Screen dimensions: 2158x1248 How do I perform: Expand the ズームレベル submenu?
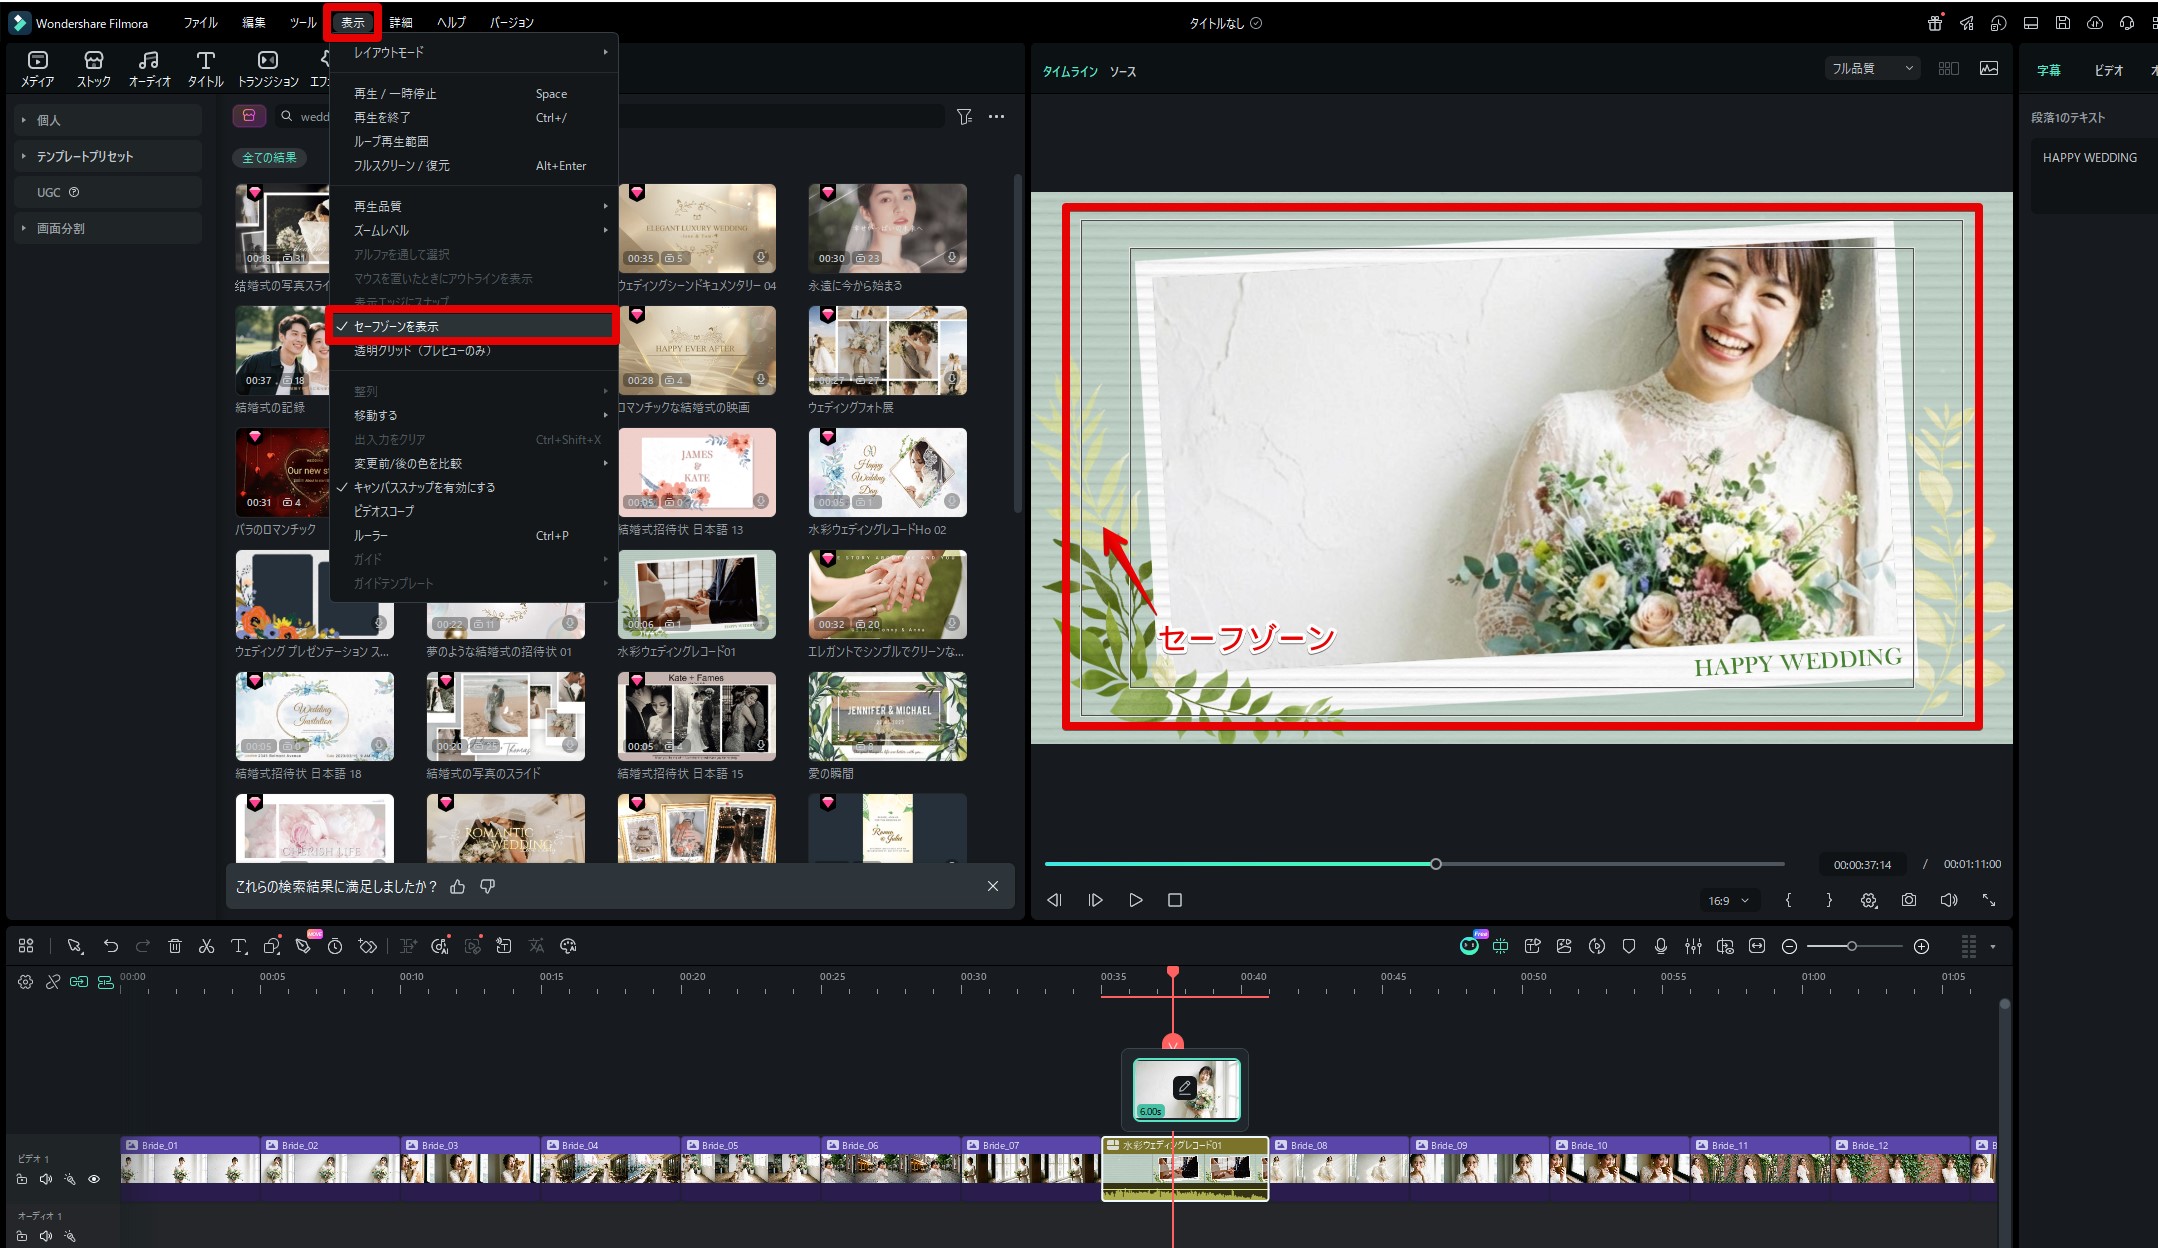click(x=472, y=230)
